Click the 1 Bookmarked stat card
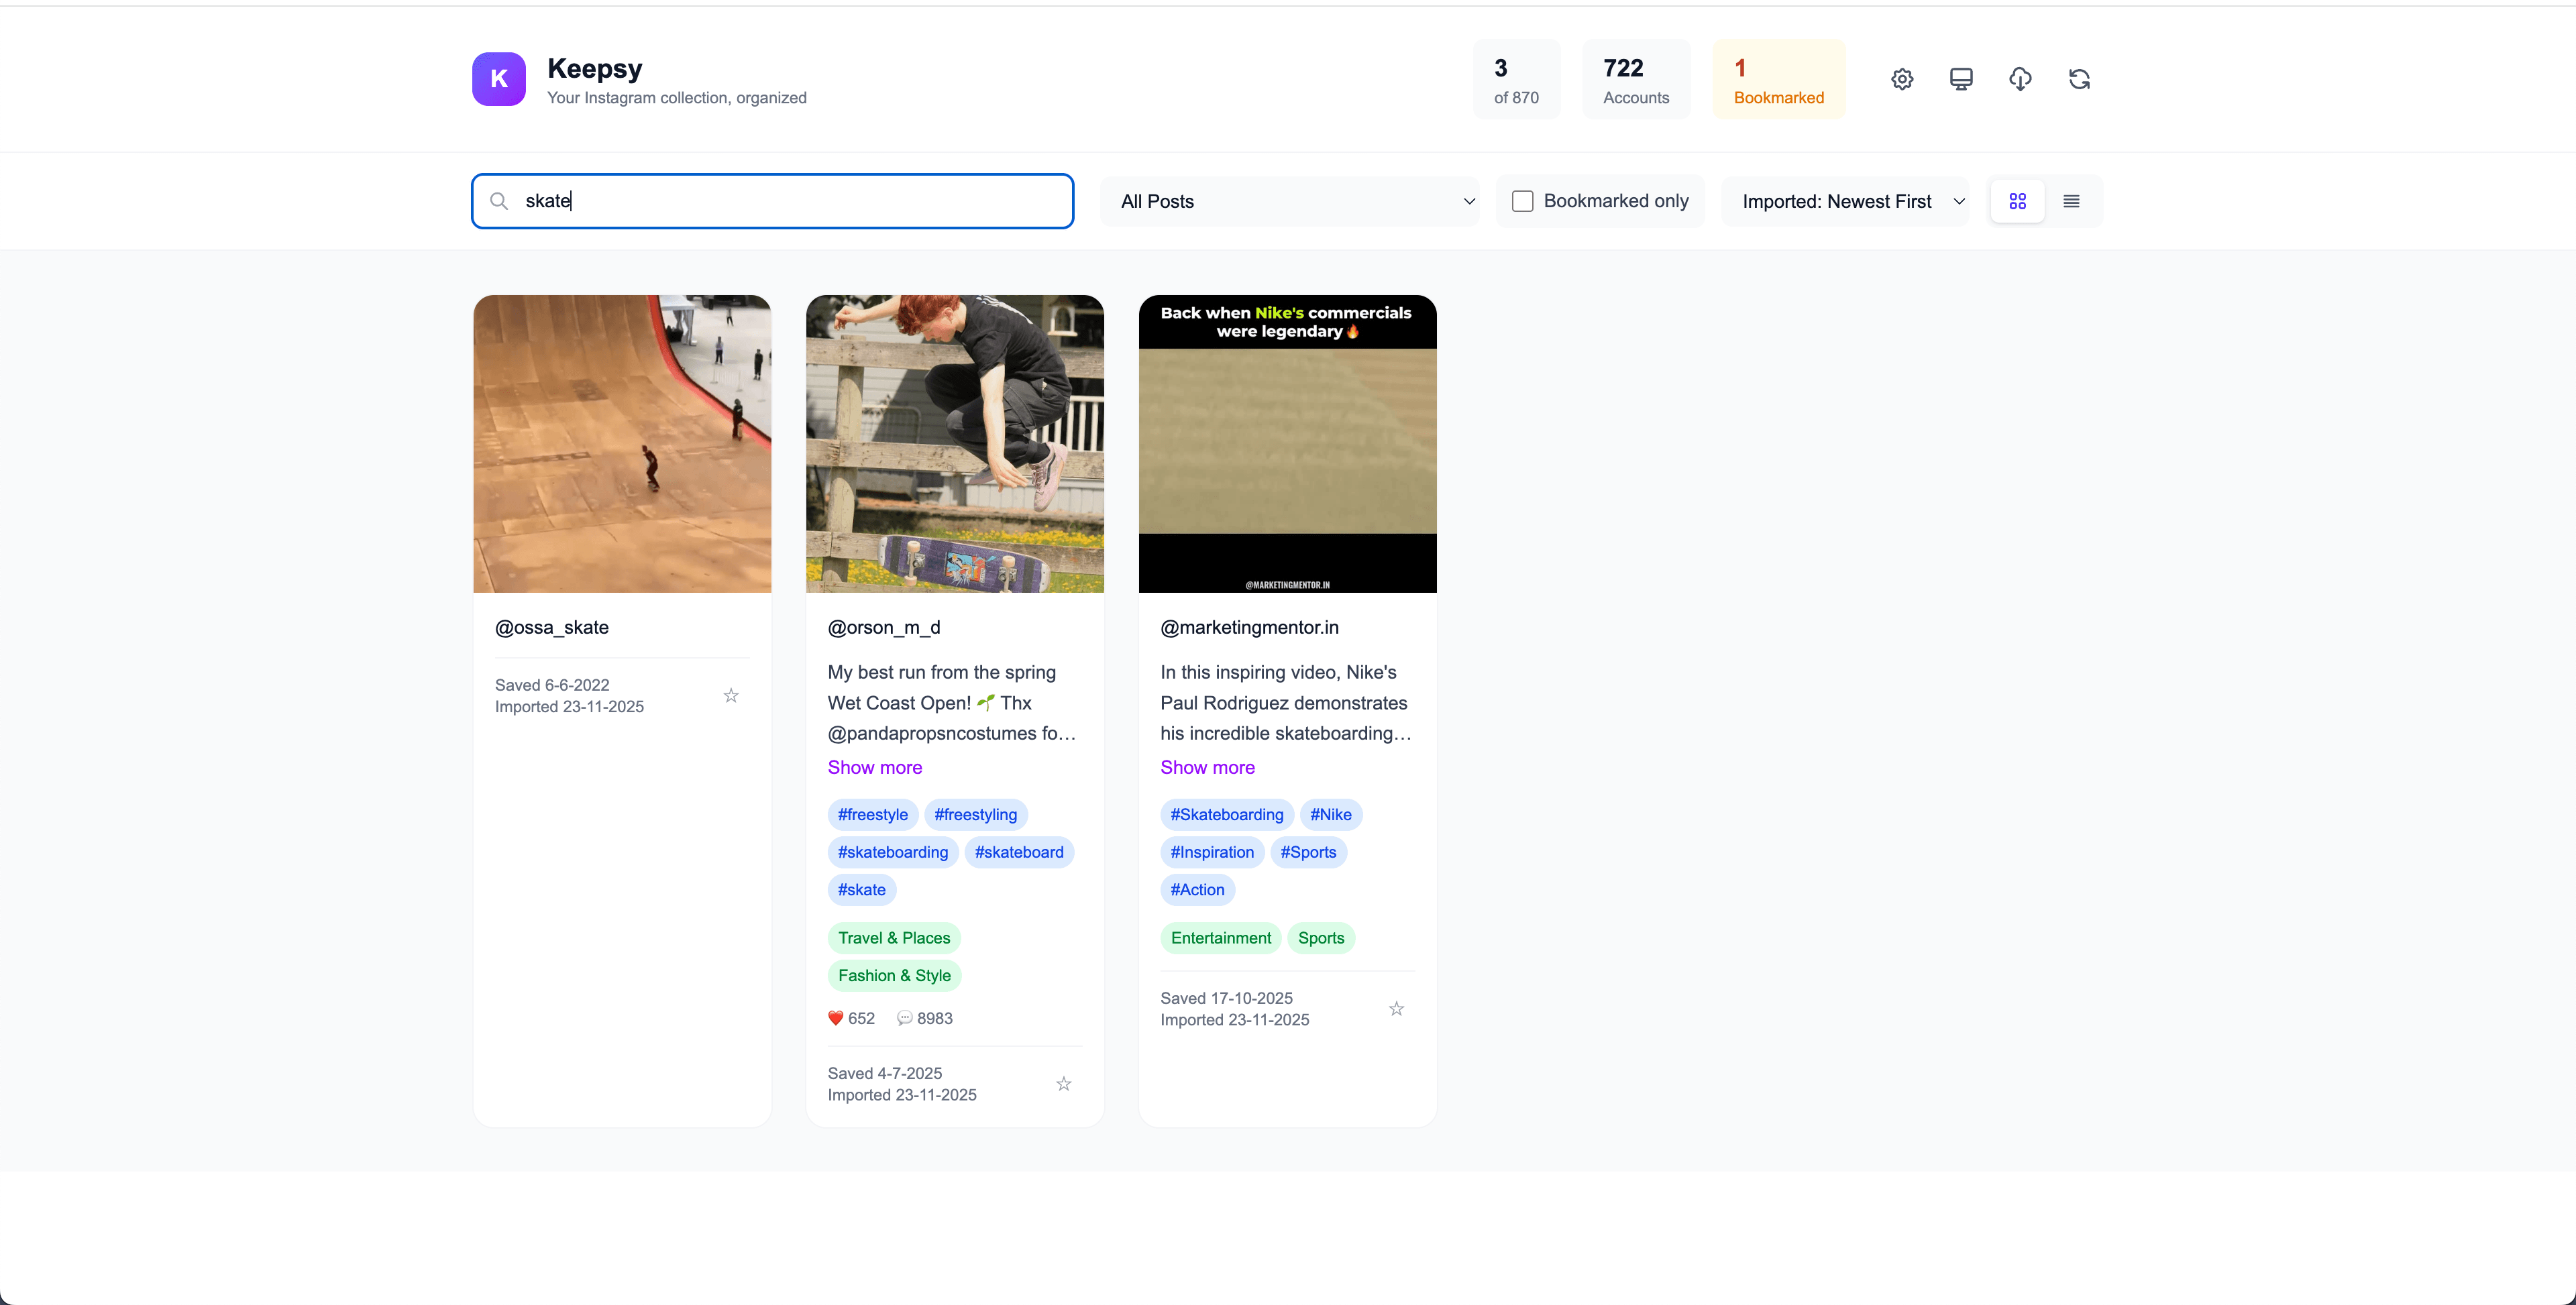Viewport: 2576px width, 1305px height. 1779,79
